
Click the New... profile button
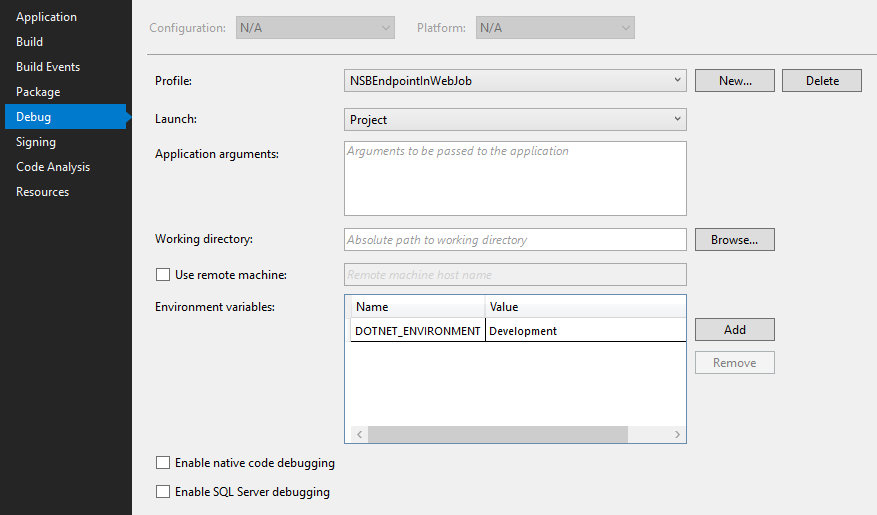pyautogui.click(x=735, y=81)
